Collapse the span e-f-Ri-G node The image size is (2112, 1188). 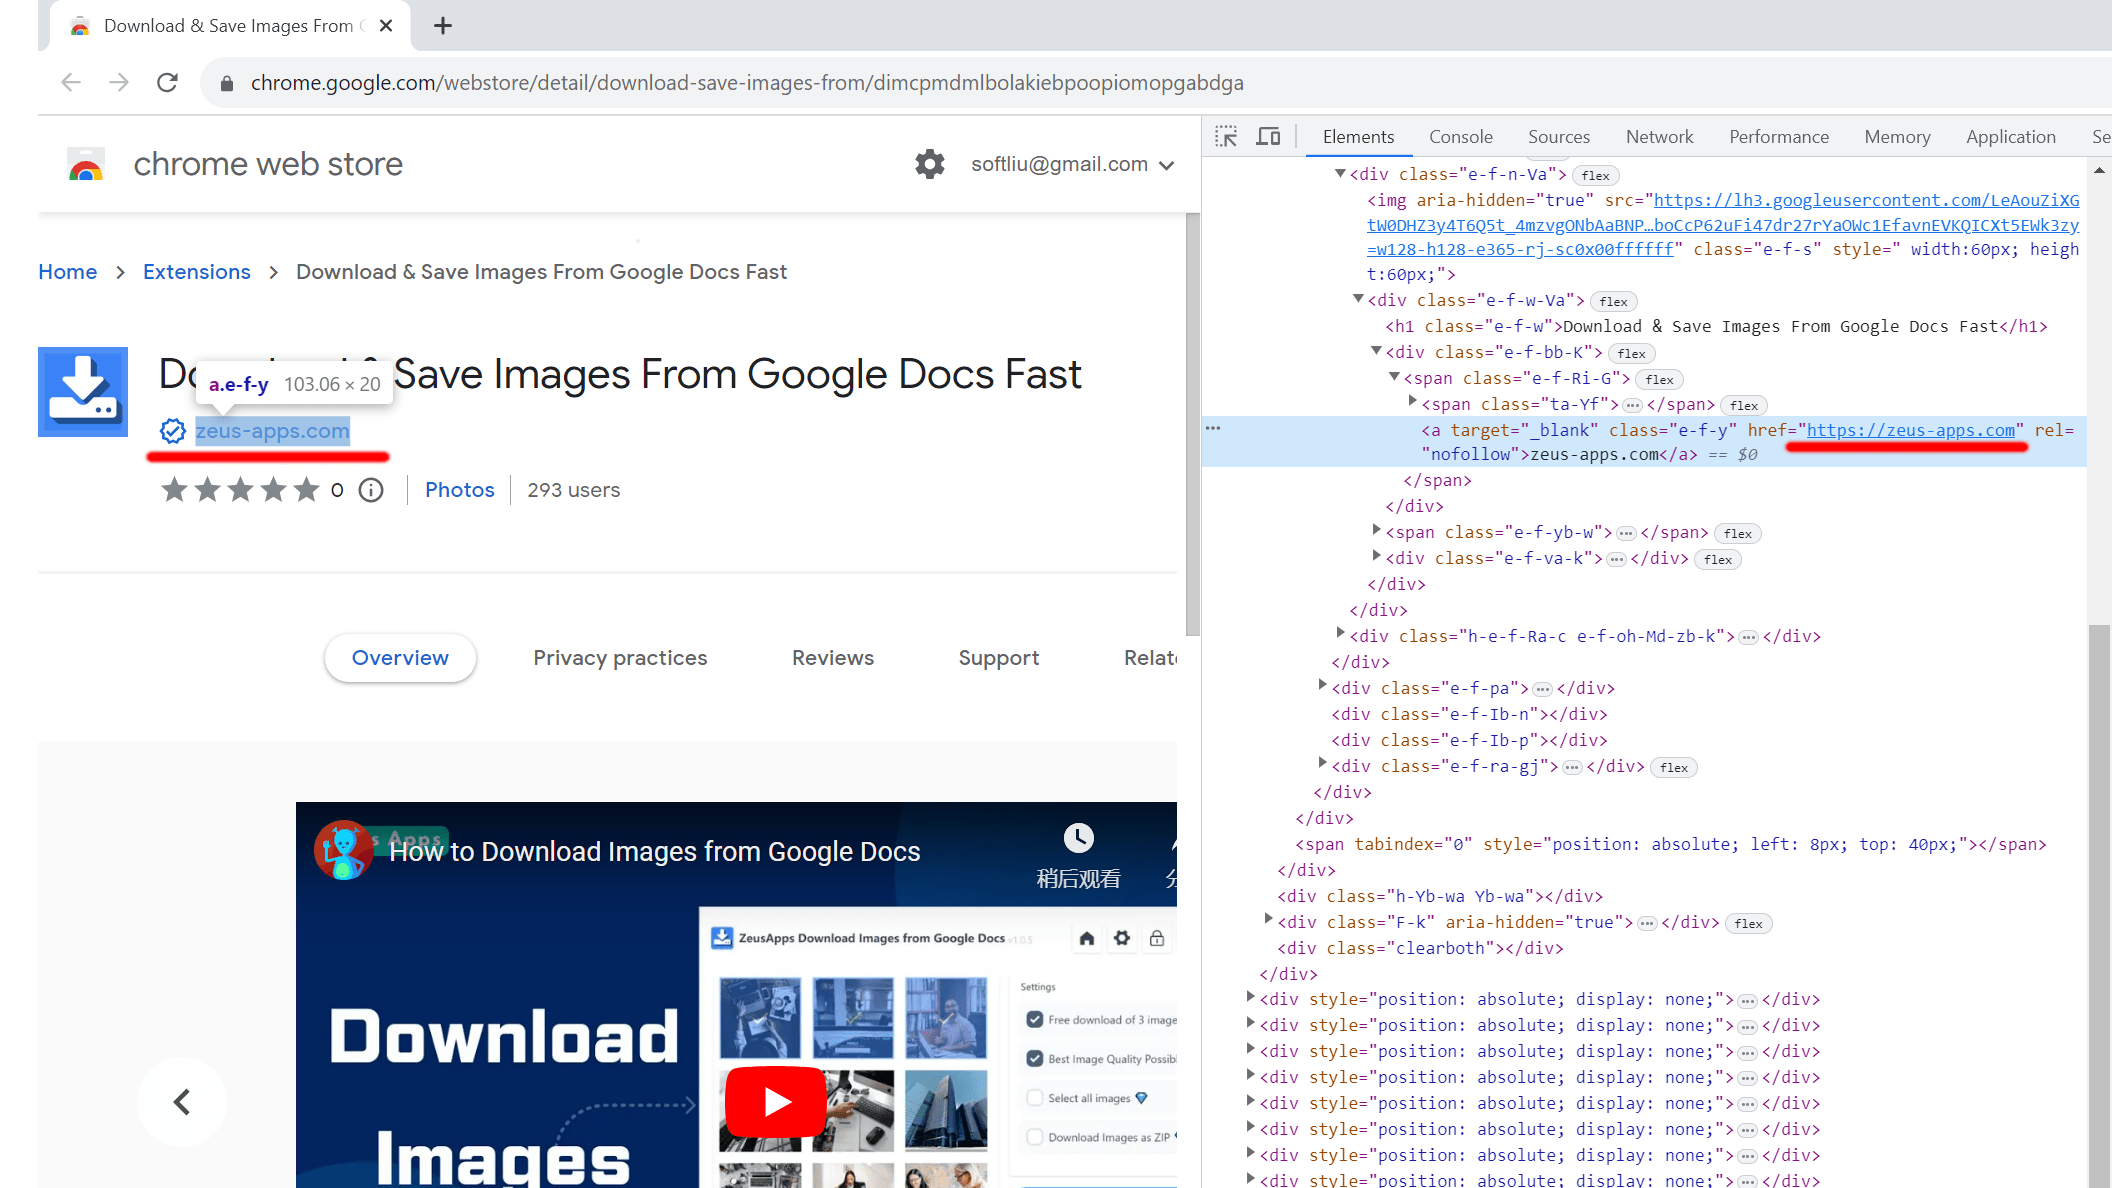pyautogui.click(x=1394, y=377)
